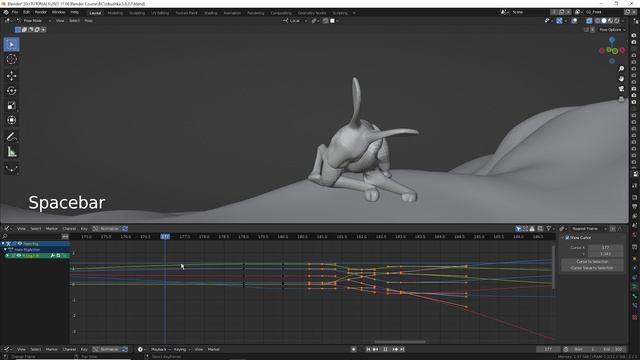Click the wrench modifier icon on green channel
The image size is (640, 360).
click(52, 256)
